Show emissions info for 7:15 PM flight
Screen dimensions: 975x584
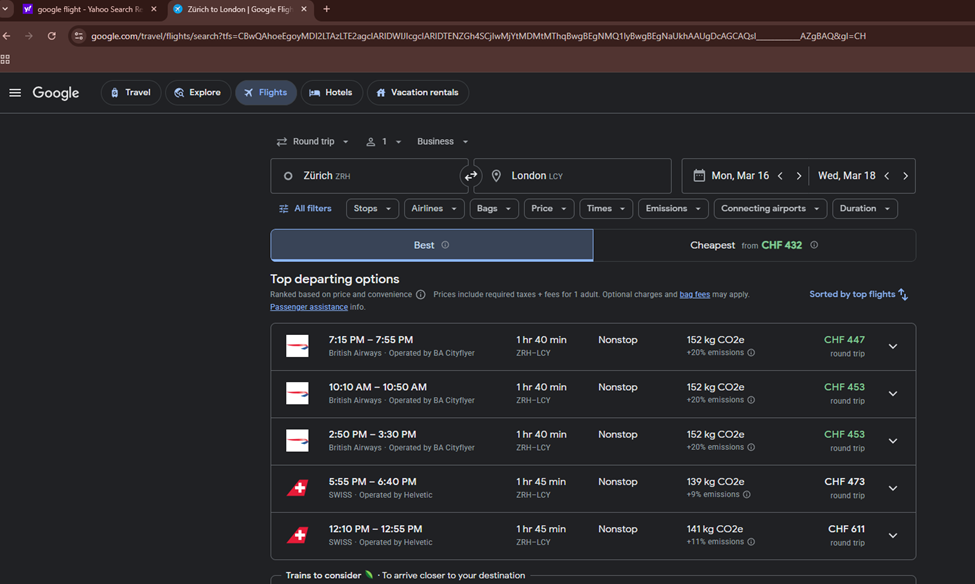(x=751, y=353)
